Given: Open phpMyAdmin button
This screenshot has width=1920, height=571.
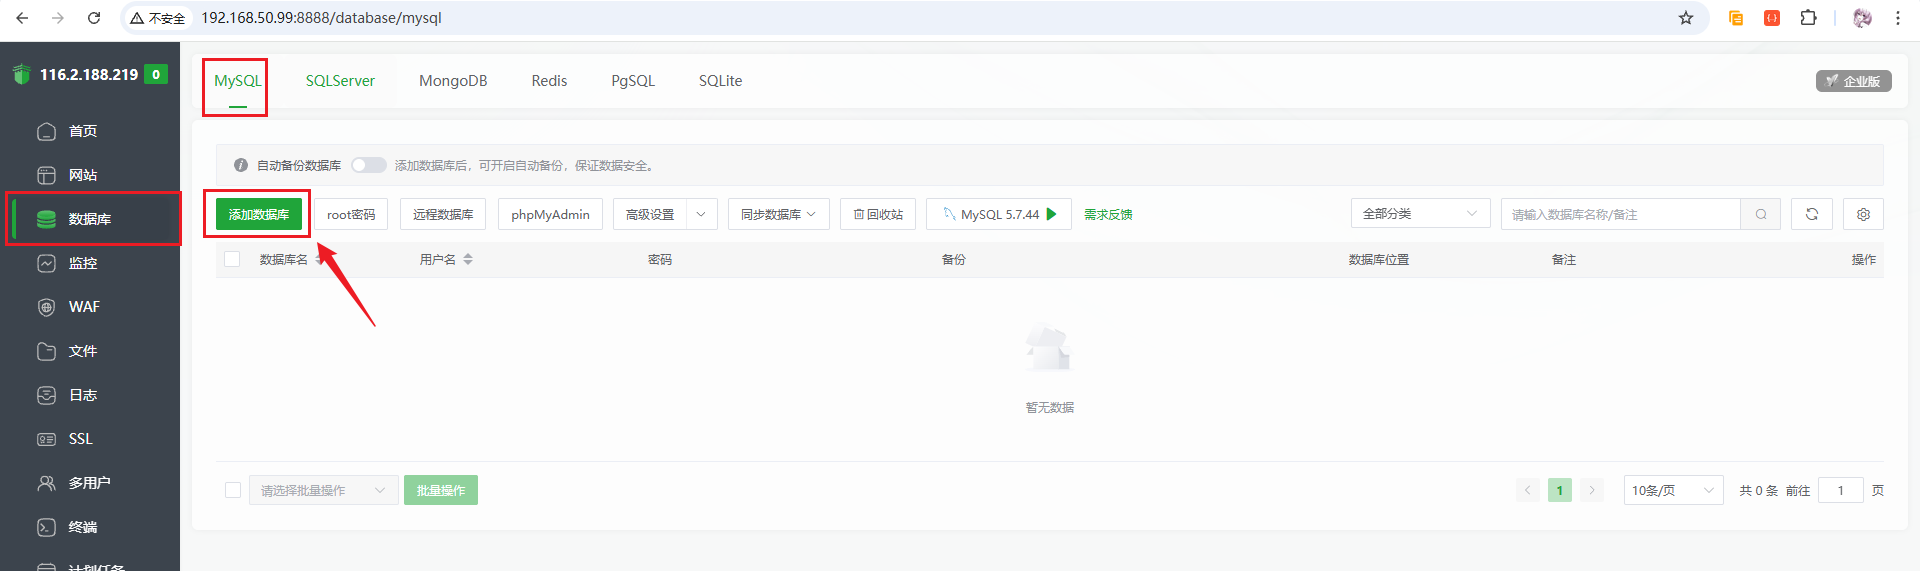Looking at the screenshot, I should click(550, 214).
